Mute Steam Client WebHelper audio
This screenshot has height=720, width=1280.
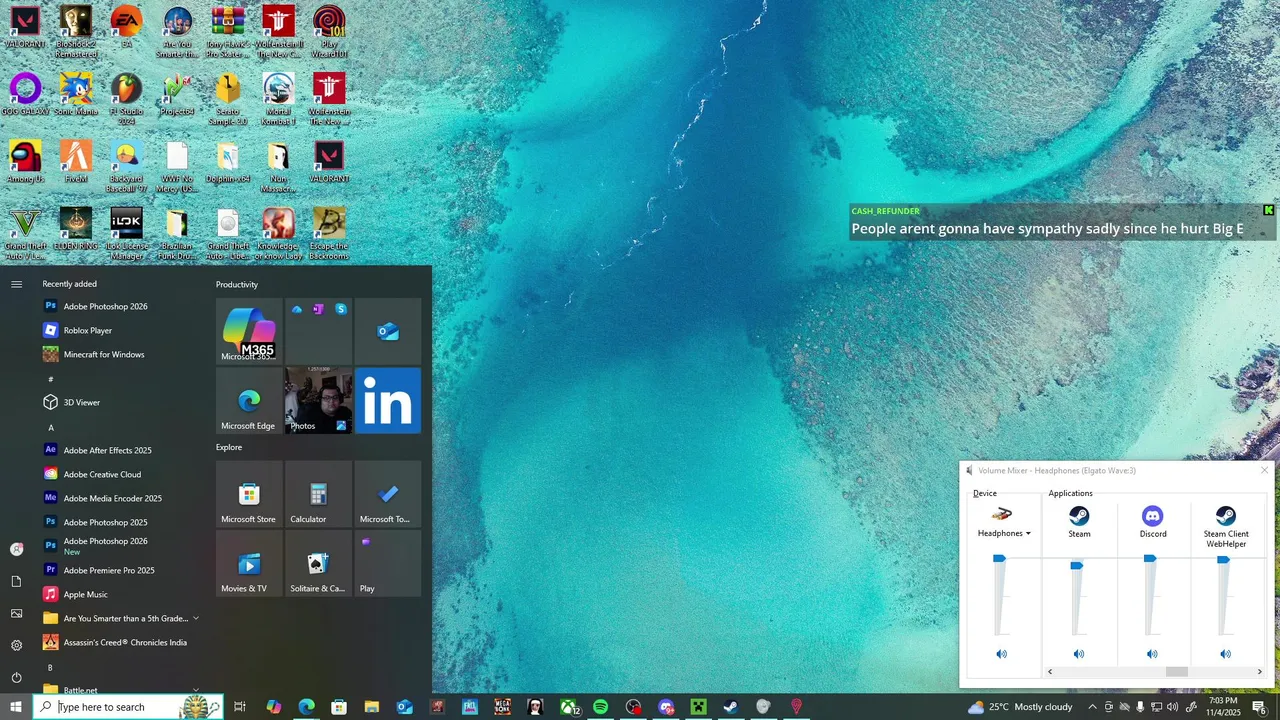tap(1225, 654)
